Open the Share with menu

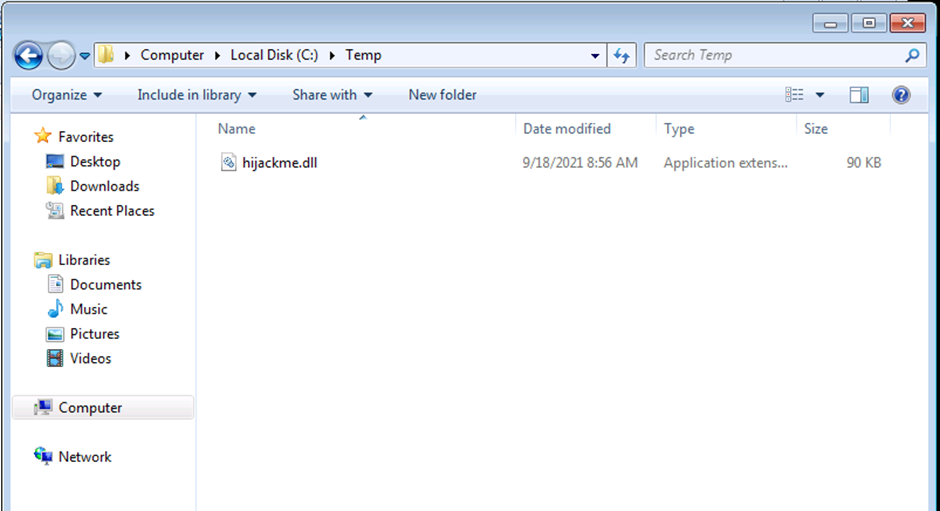pos(332,95)
